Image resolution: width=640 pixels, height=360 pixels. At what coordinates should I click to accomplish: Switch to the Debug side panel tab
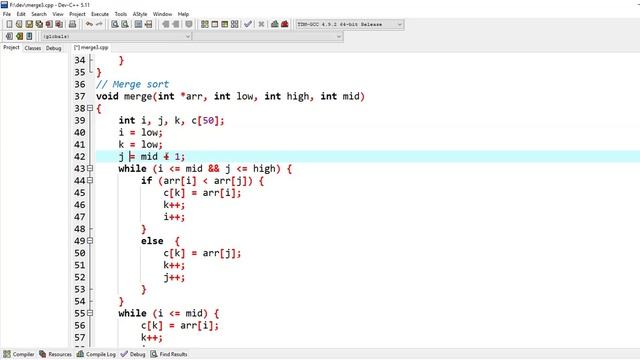coord(53,48)
